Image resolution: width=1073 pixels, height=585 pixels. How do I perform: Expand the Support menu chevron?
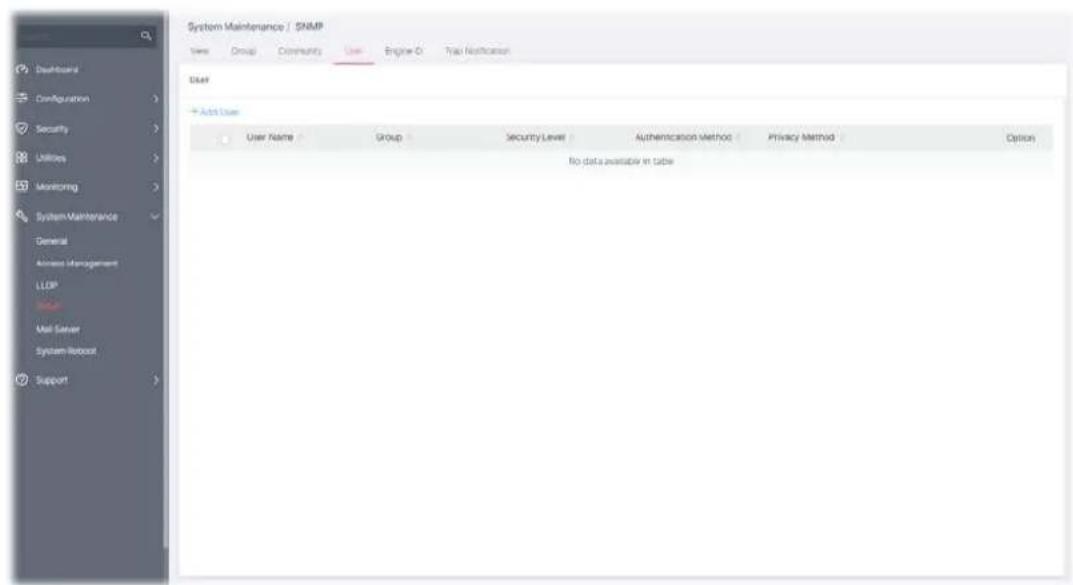[x=155, y=380]
